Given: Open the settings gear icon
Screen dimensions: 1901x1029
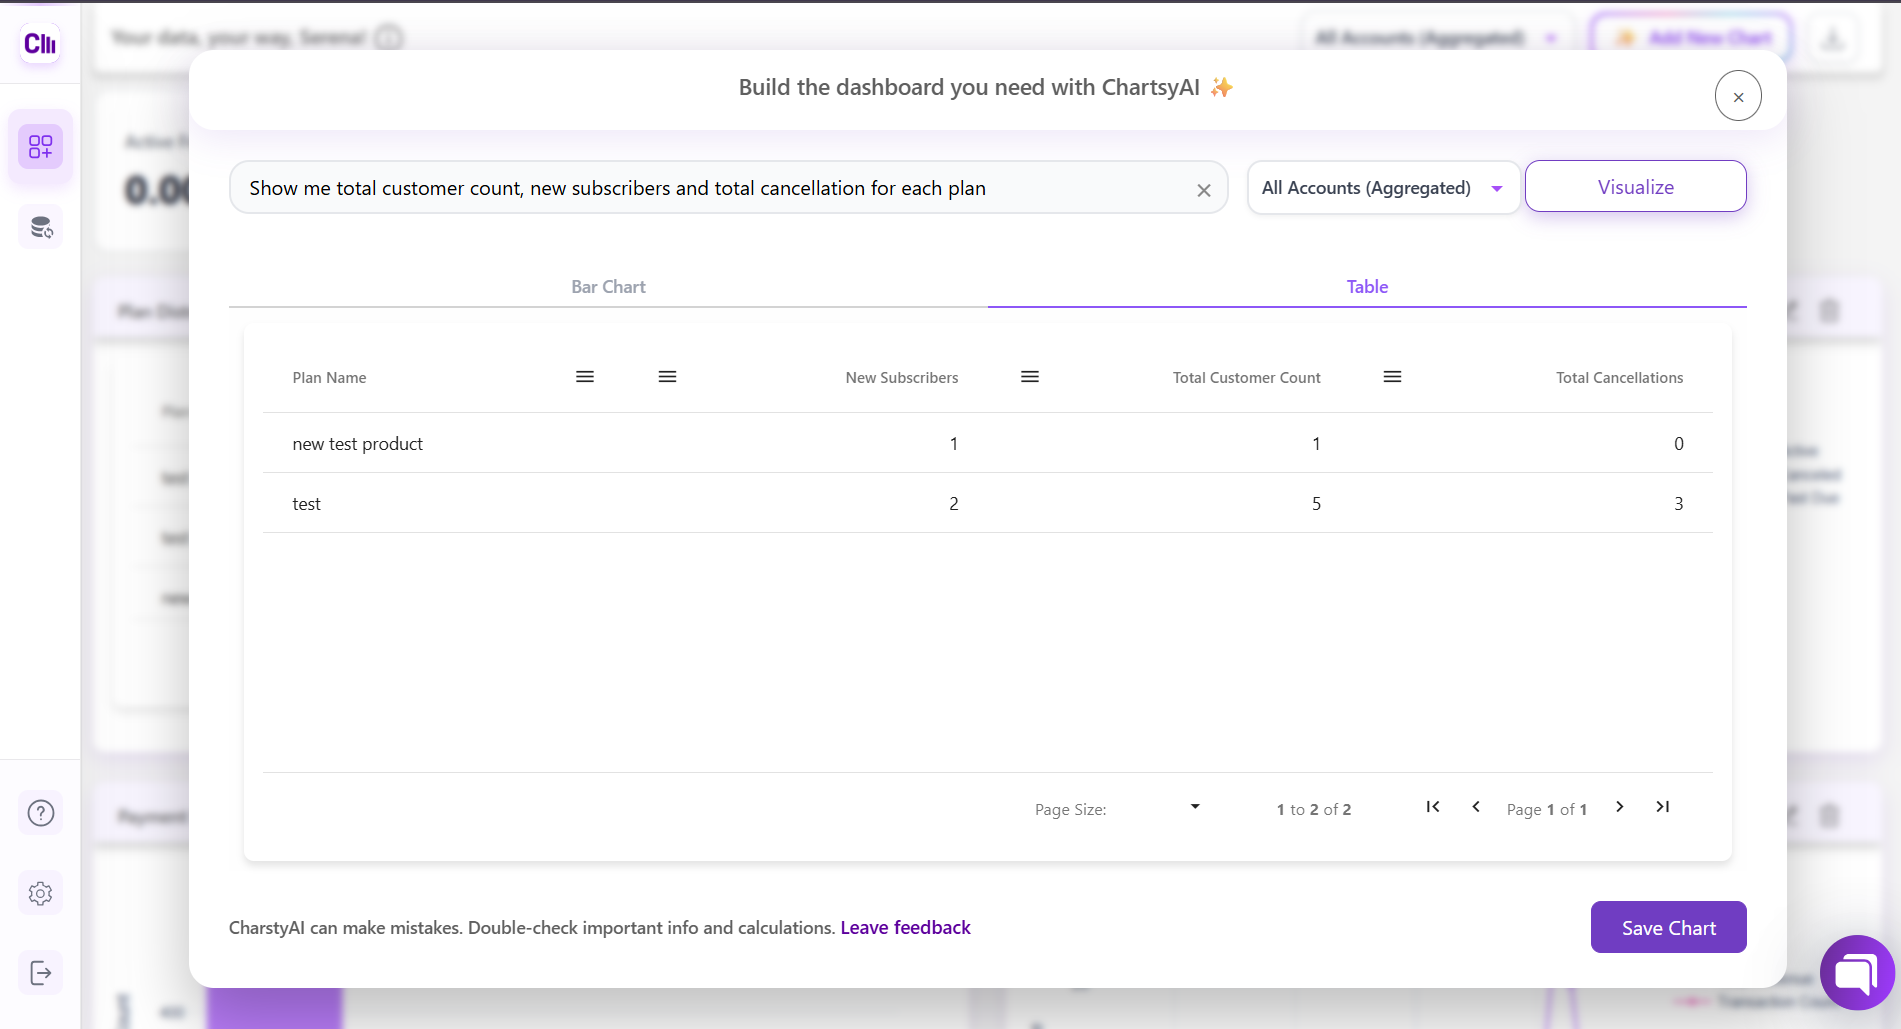Looking at the screenshot, I should click(x=41, y=893).
